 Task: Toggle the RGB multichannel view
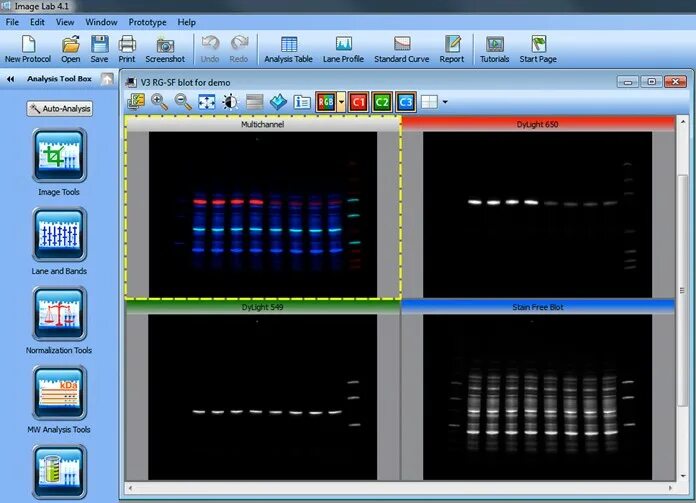(x=326, y=102)
